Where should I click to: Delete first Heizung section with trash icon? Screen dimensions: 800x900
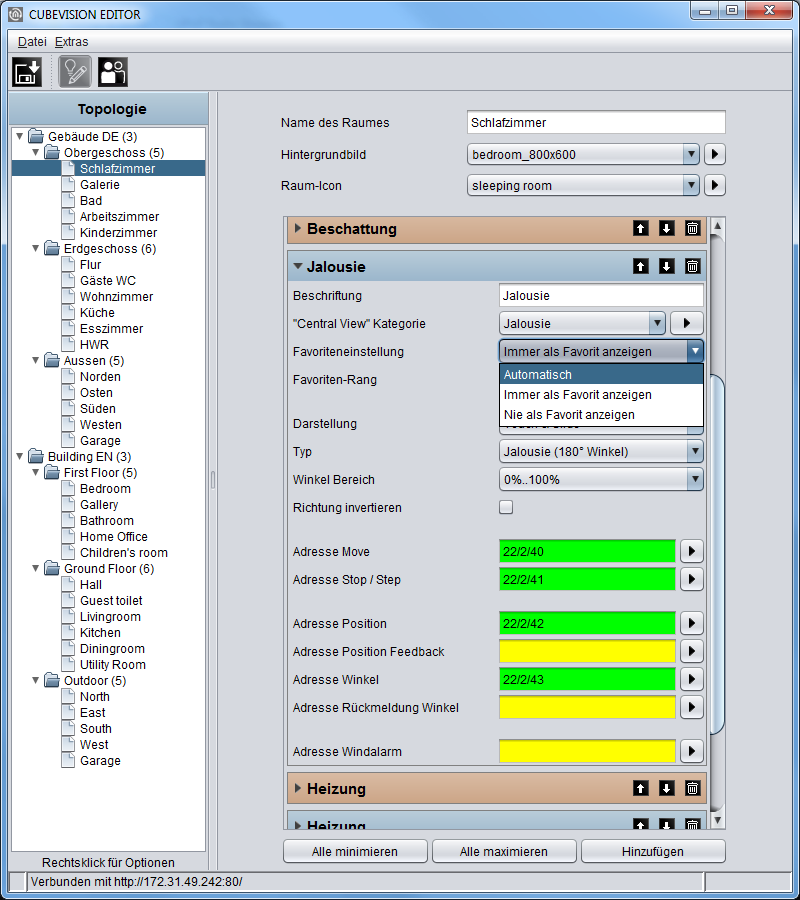[x=692, y=789]
